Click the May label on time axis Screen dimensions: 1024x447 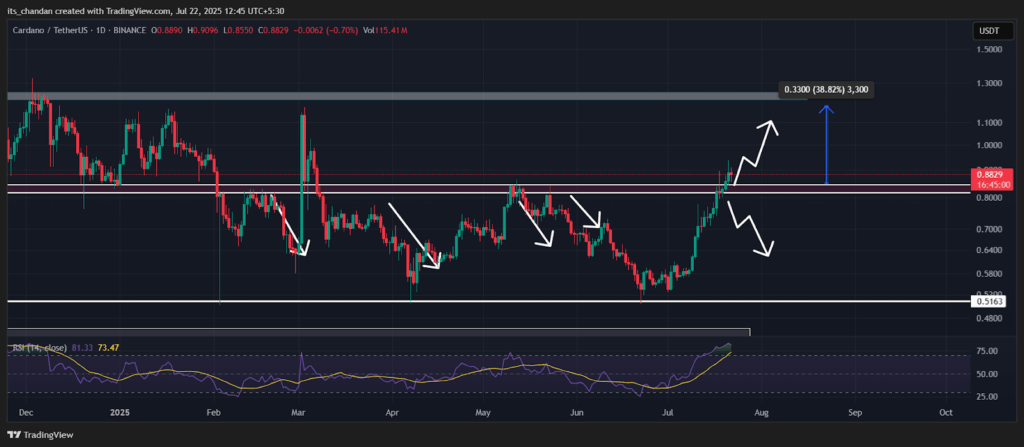[483, 413]
